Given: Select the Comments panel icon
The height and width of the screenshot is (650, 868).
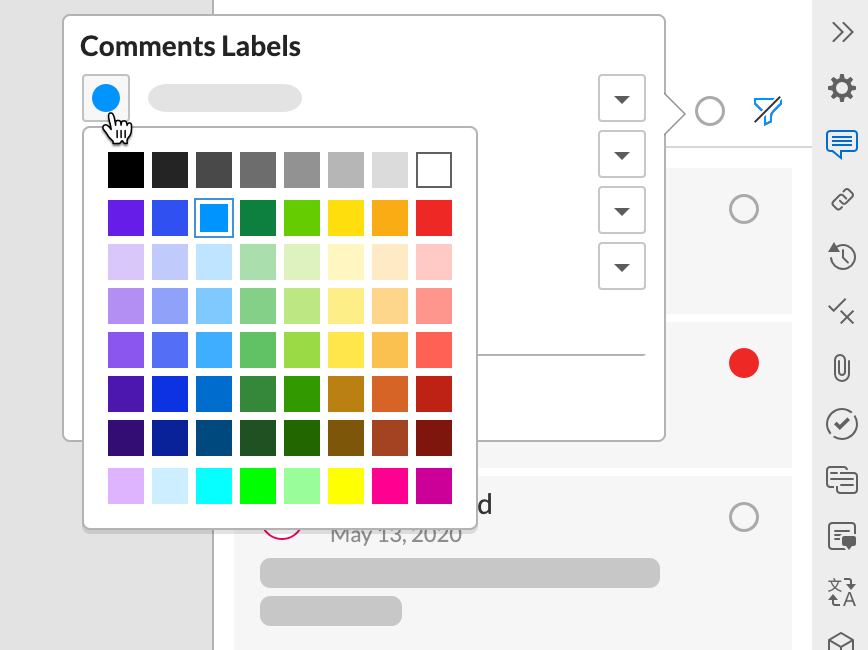Looking at the screenshot, I should [x=842, y=143].
